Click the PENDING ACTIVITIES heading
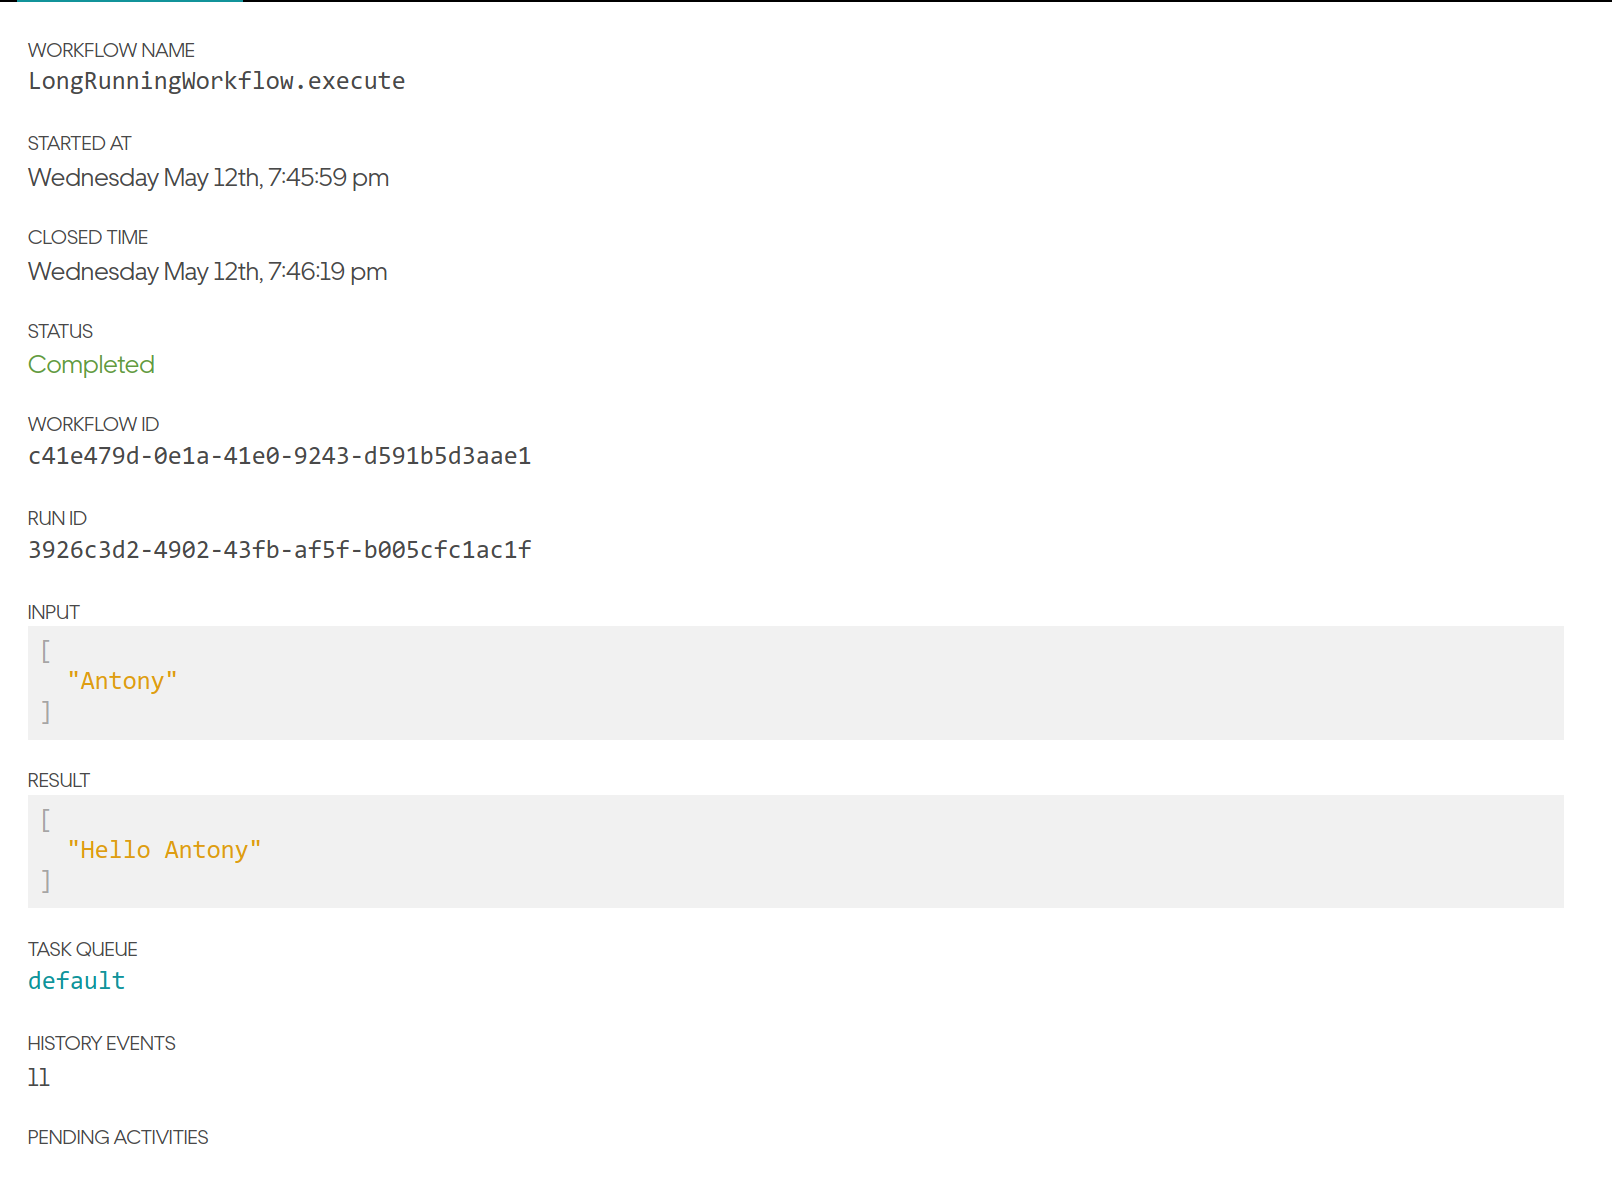Screen dimensions: 1612x1197 117,1137
